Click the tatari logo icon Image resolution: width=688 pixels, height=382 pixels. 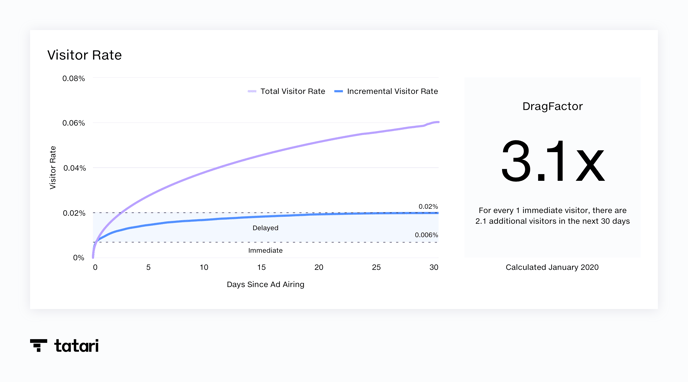click(39, 345)
